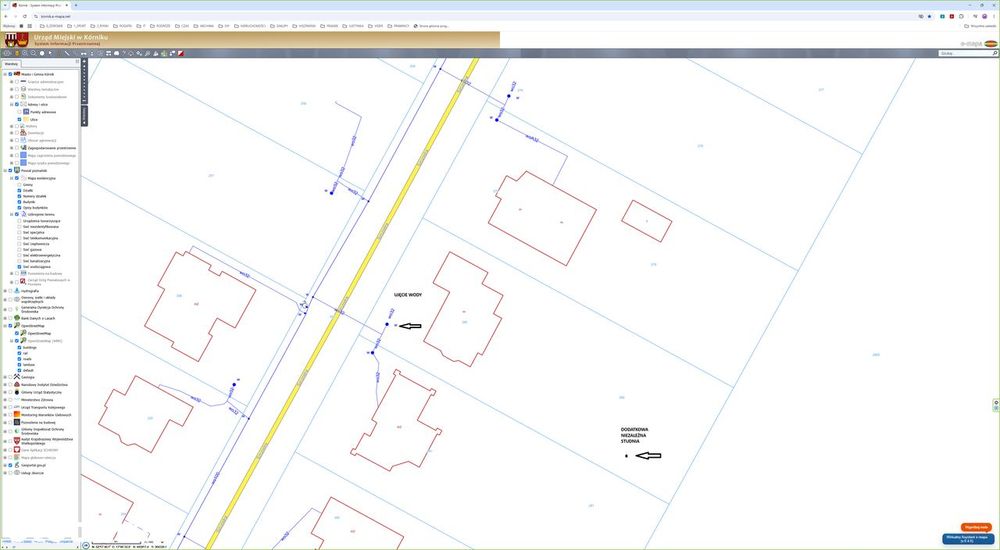Viewport: 1000px width, 550px height.
Task: Expand the Bank Danych o Lasach group
Action: click(4, 317)
